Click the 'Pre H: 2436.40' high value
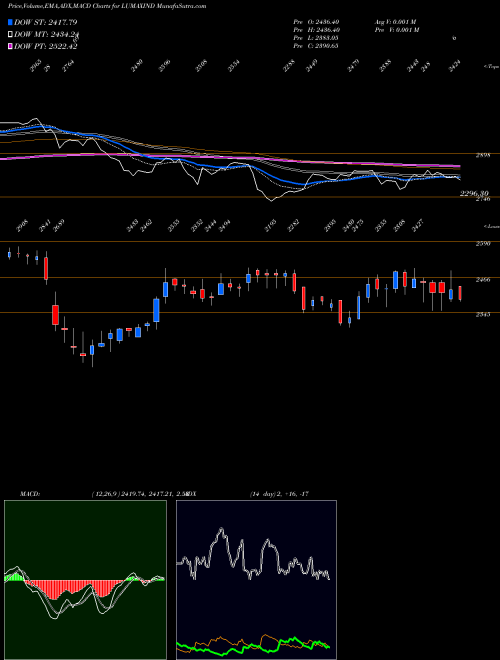Viewport: 500px width, 660px height. tap(316, 30)
